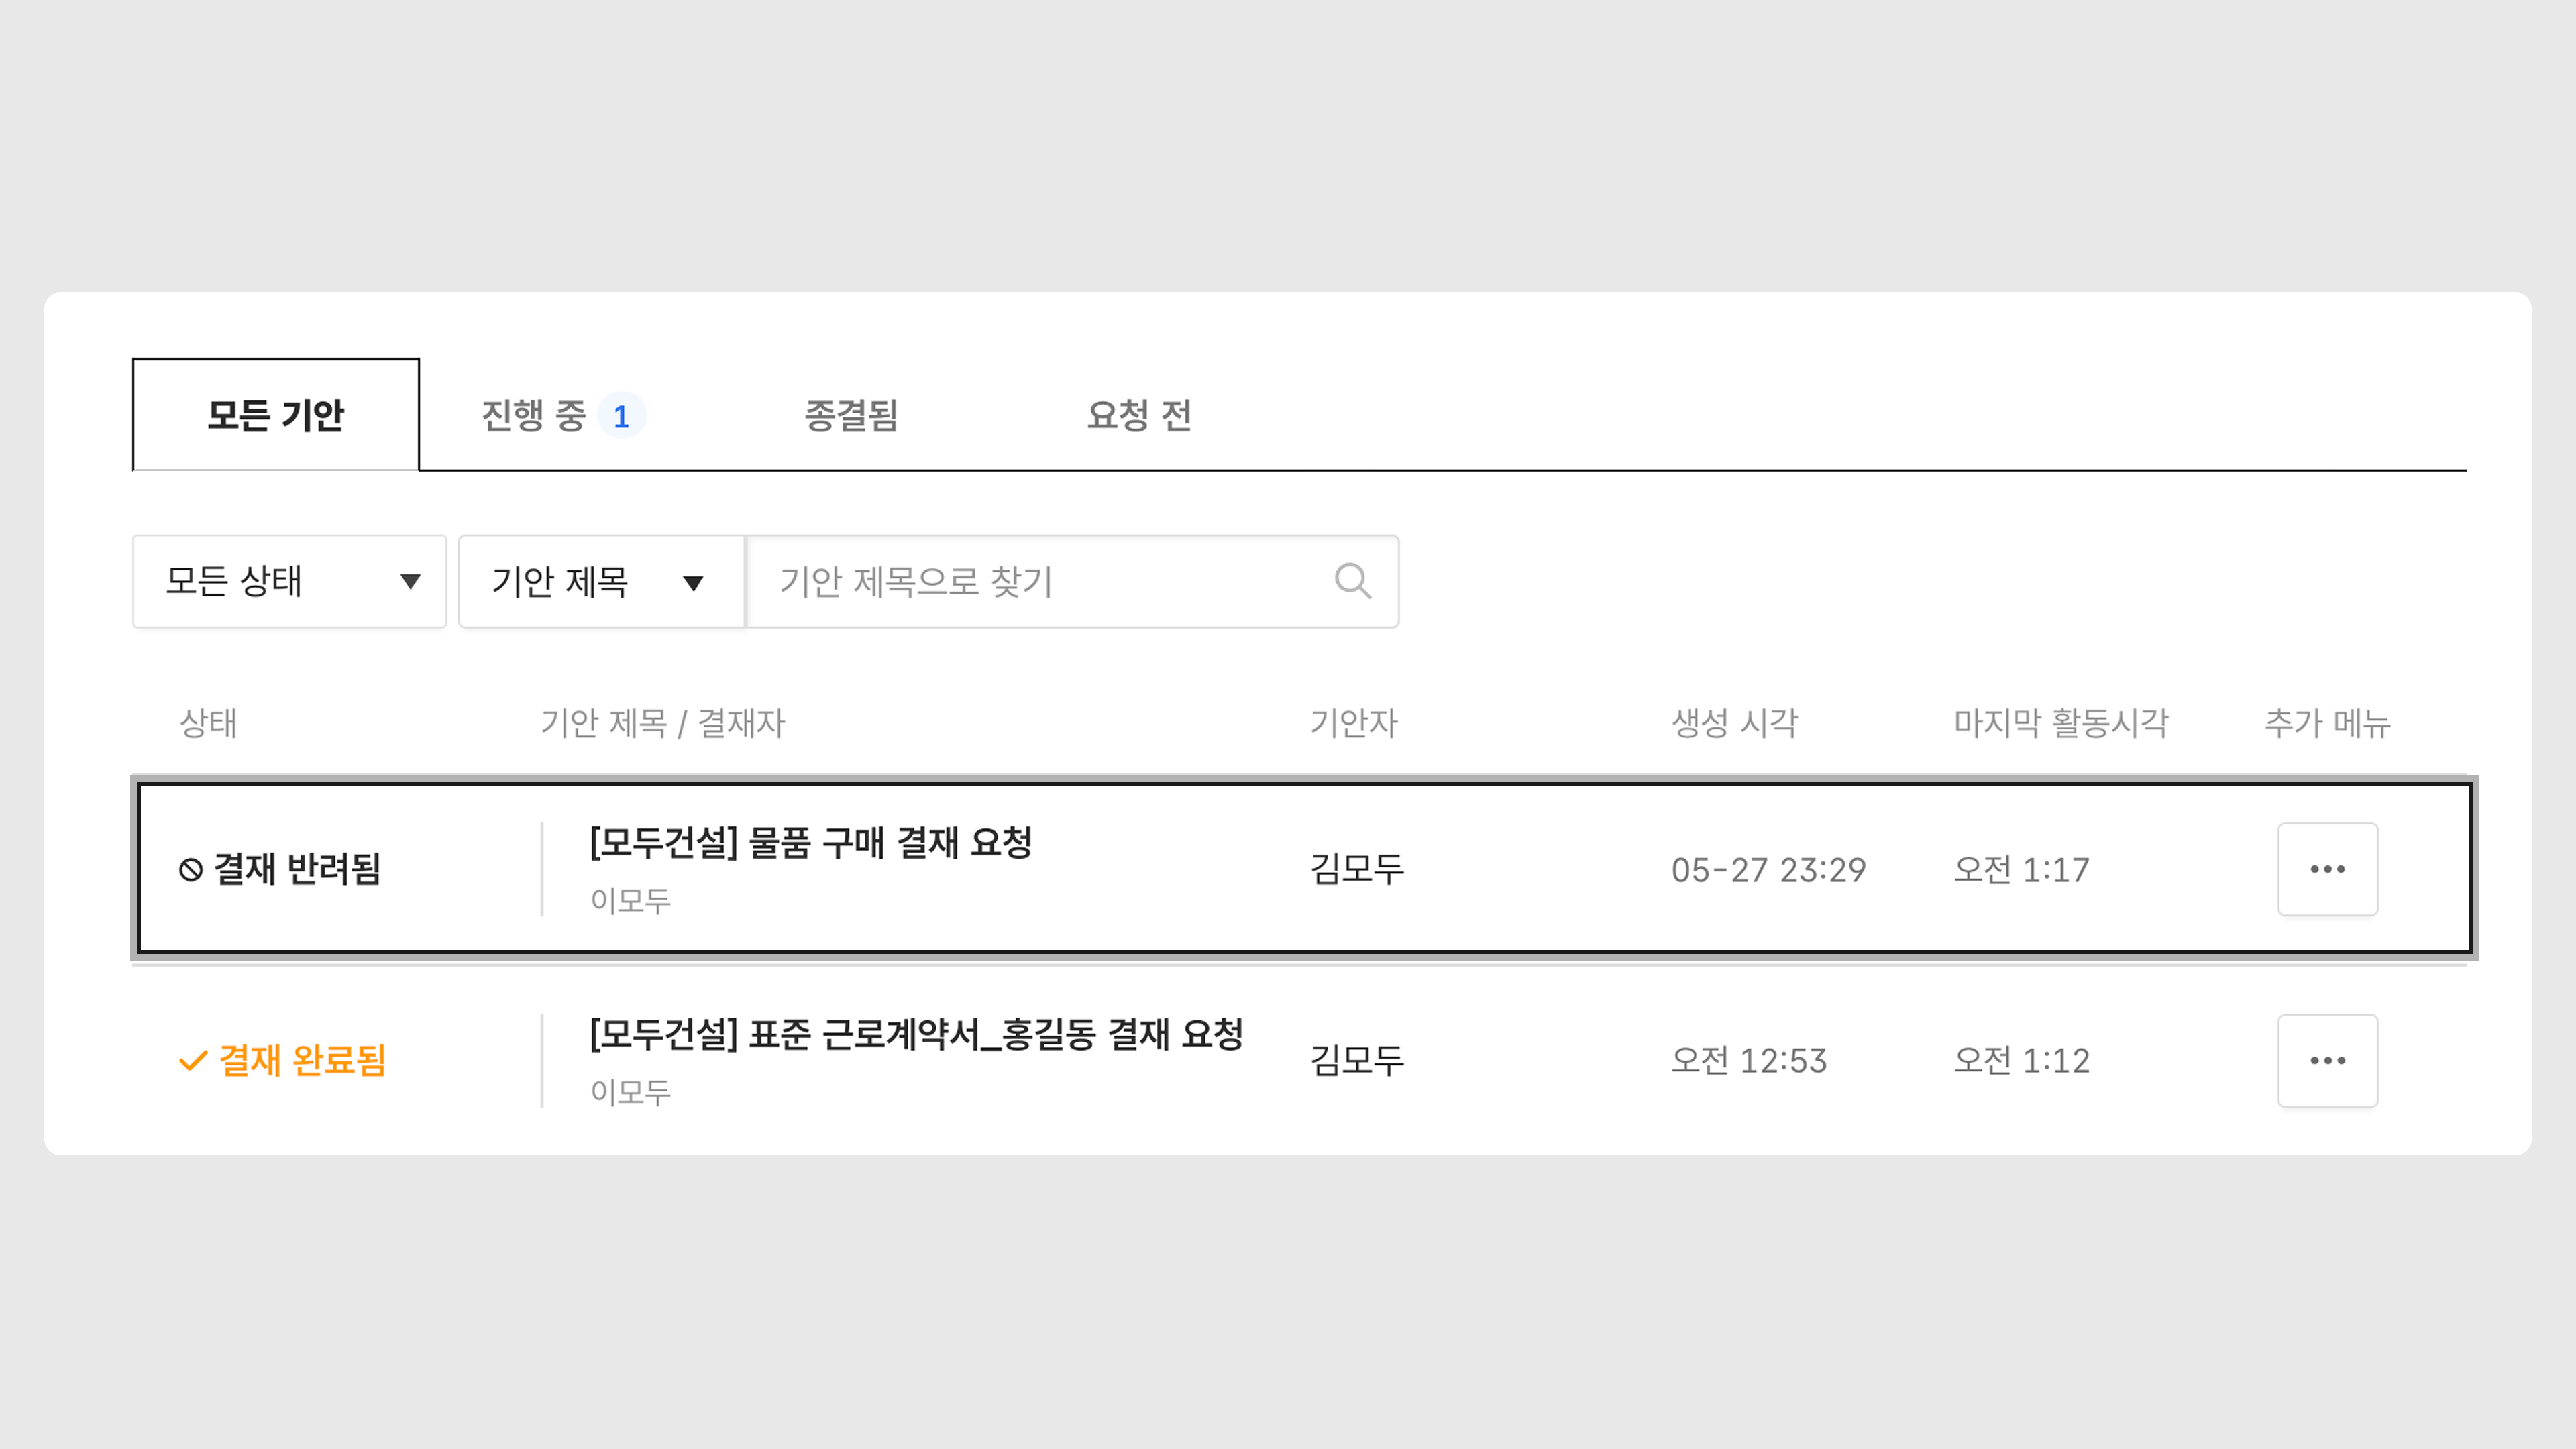This screenshot has width=2576, height=1449.
Task: Expand the 모든 상태 status dropdown
Action: click(x=289, y=581)
